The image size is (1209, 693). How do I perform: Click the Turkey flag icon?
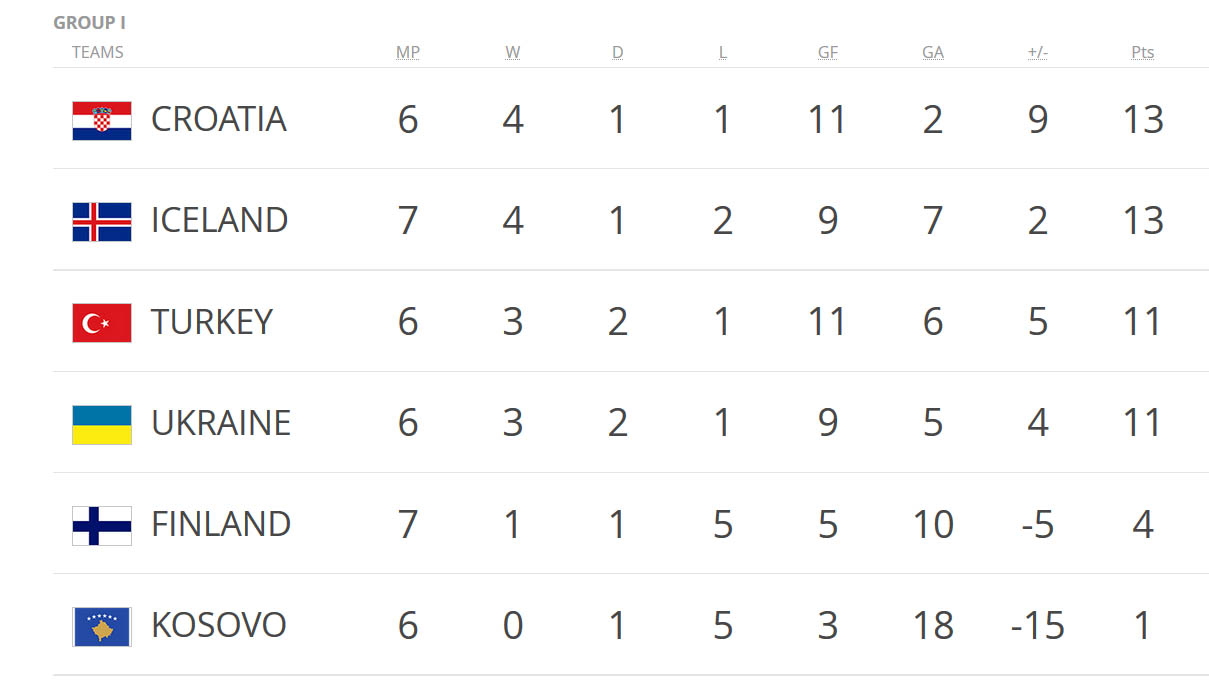(102, 323)
